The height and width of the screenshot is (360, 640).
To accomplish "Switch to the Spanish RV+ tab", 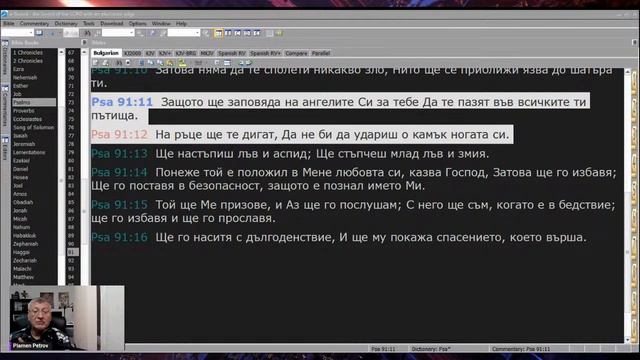I will (x=265, y=53).
